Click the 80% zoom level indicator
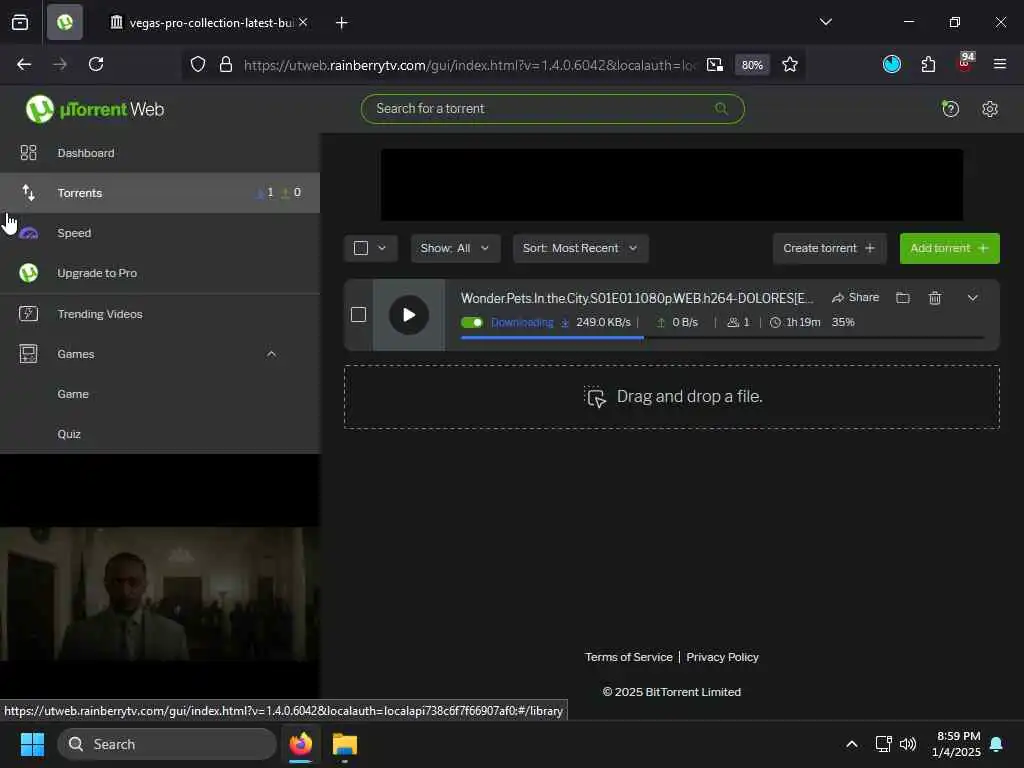Screen dimensions: 1024x768 (752, 65)
